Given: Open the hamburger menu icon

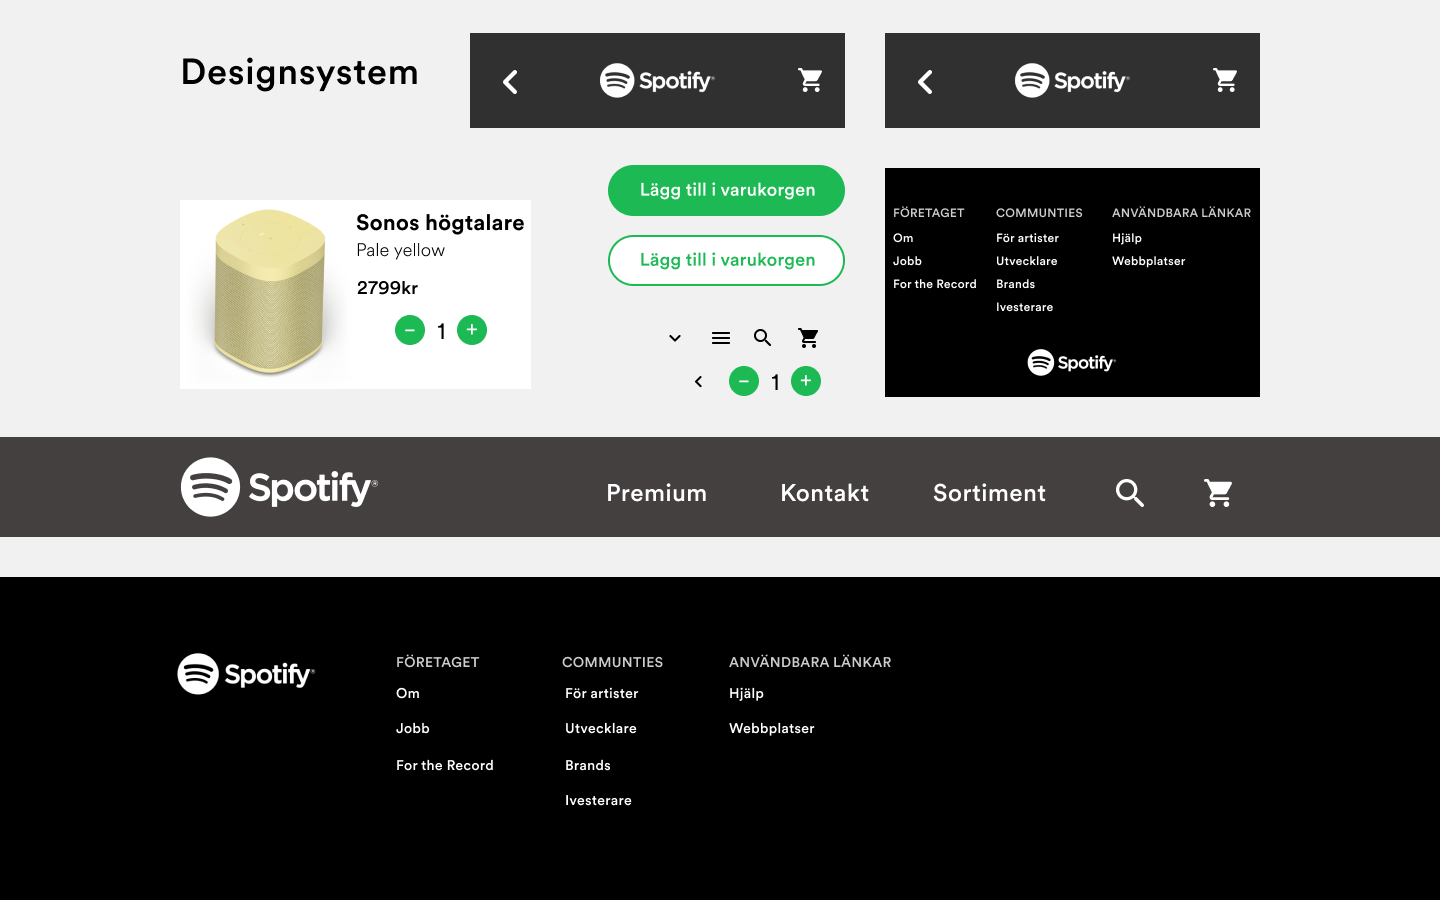Looking at the screenshot, I should (x=721, y=338).
